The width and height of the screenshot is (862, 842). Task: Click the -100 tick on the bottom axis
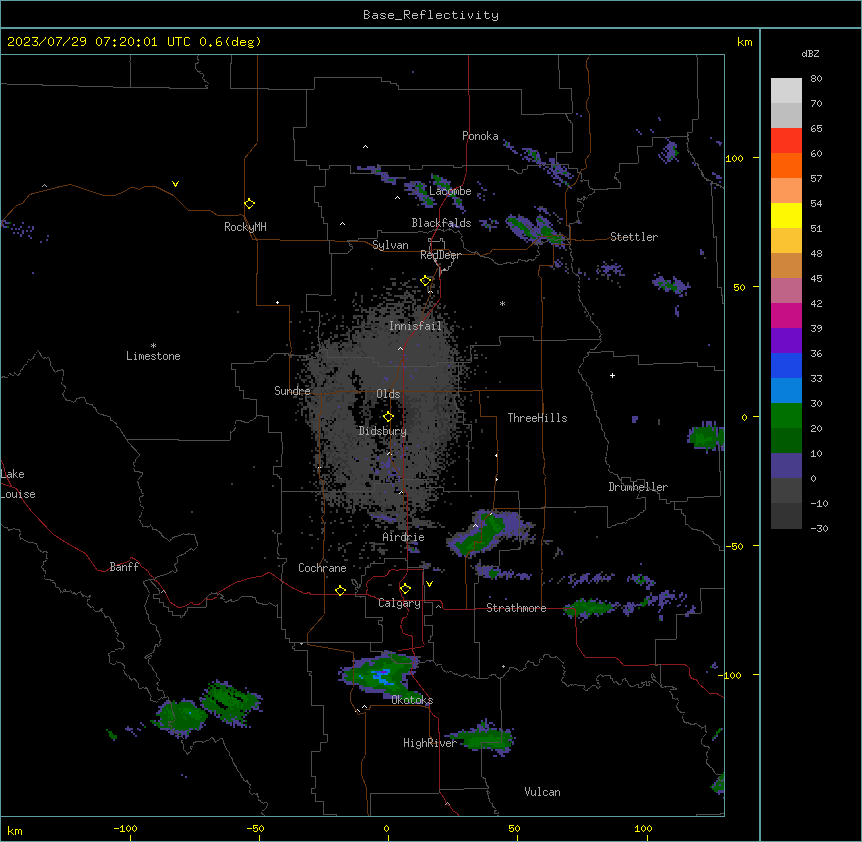pyautogui.click(x=126, y=828)
